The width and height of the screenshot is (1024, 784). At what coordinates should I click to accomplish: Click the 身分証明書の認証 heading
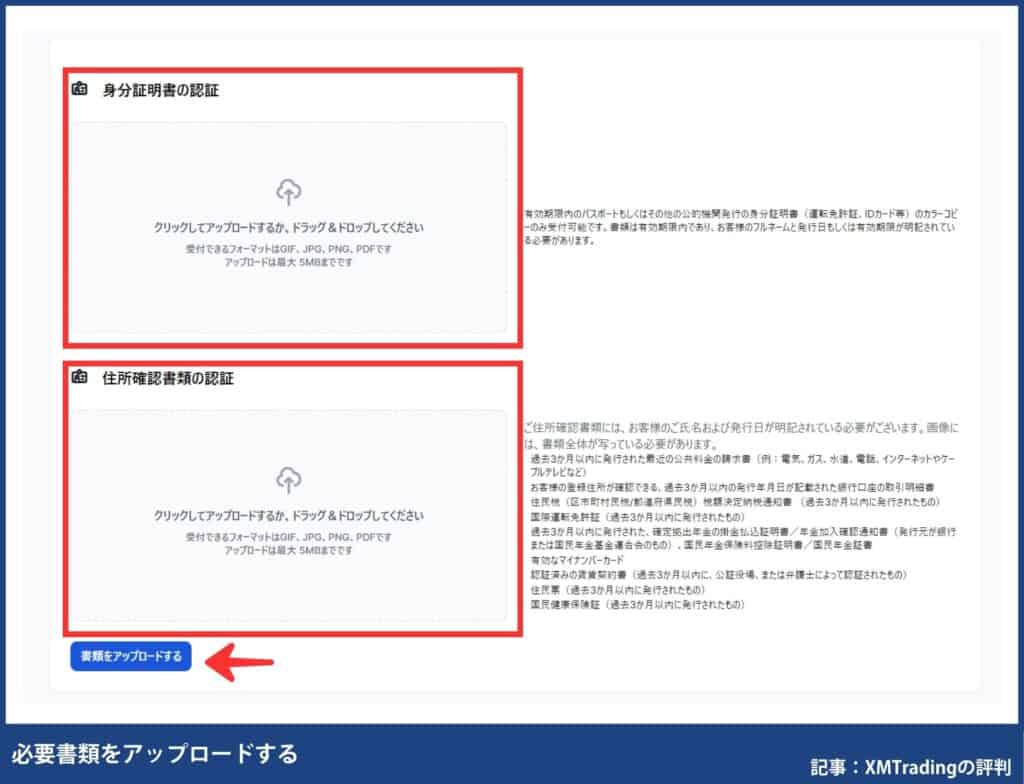click(x=161, y=90)
